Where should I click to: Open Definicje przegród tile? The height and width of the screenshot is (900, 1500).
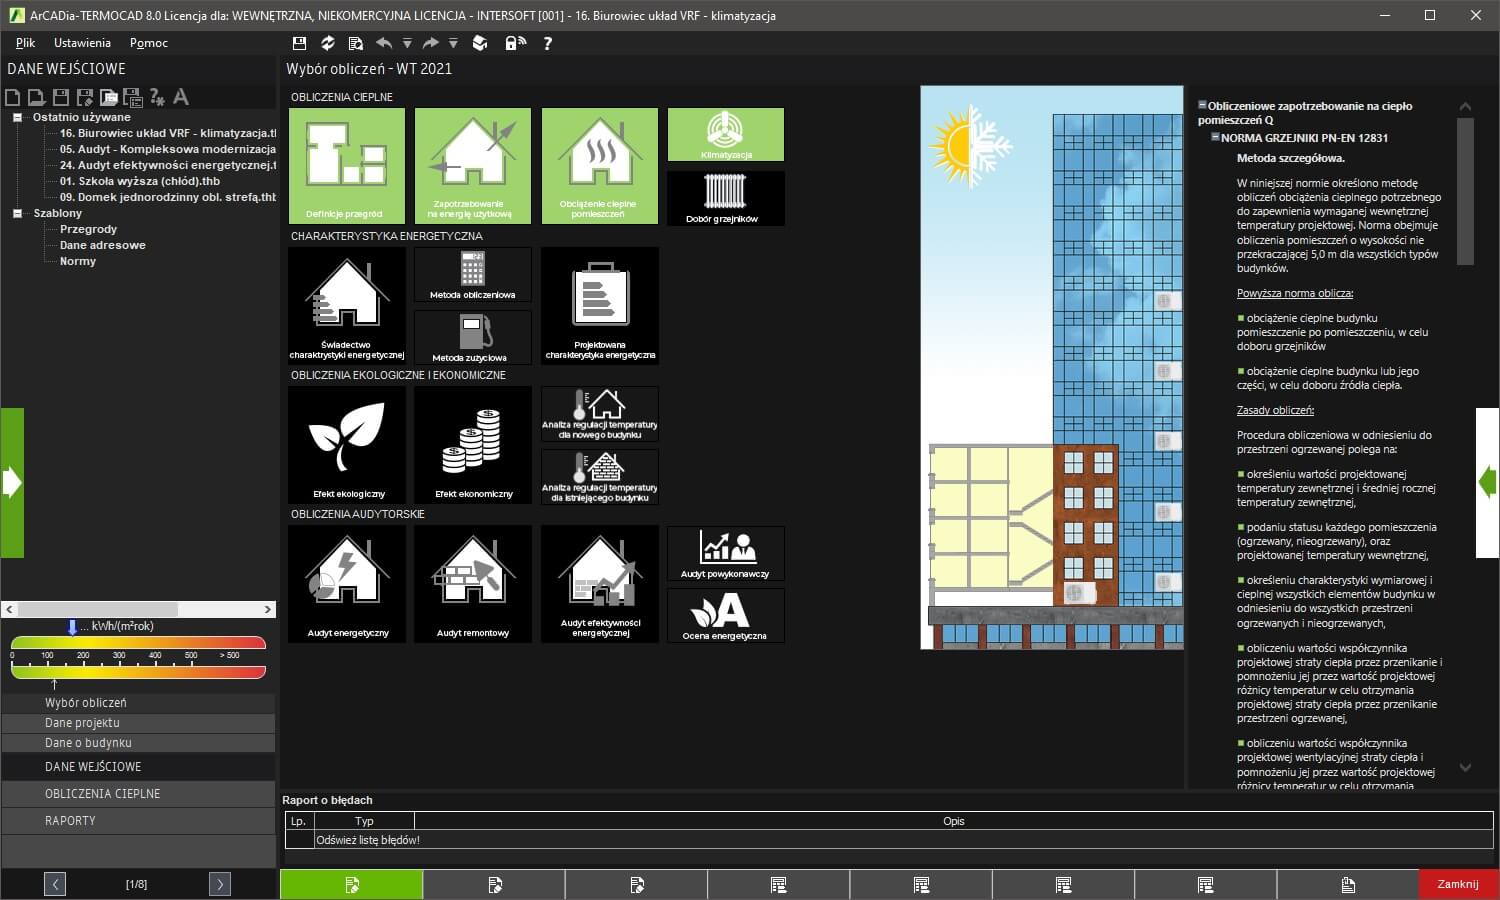(x=347, y=165)
